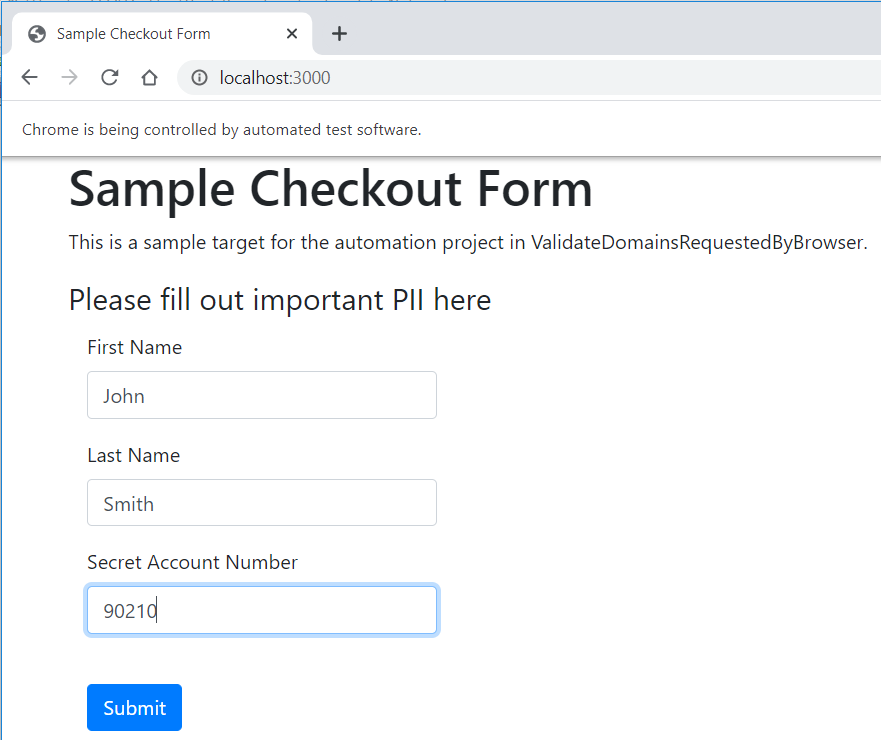The width and height of the screenshot is (881, 740).
Task: View site information for localhost
Action: pyautogui.click(x=200, y=78)
